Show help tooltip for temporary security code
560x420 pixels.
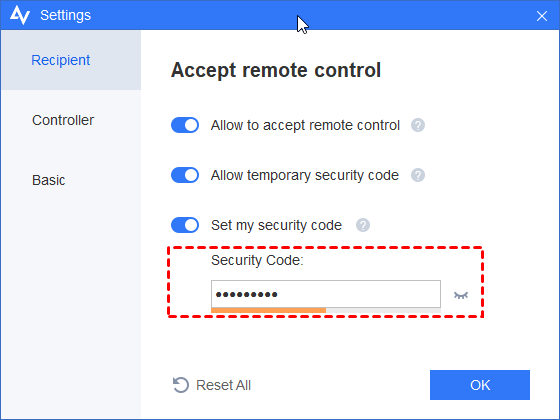[x=418, y=175]
